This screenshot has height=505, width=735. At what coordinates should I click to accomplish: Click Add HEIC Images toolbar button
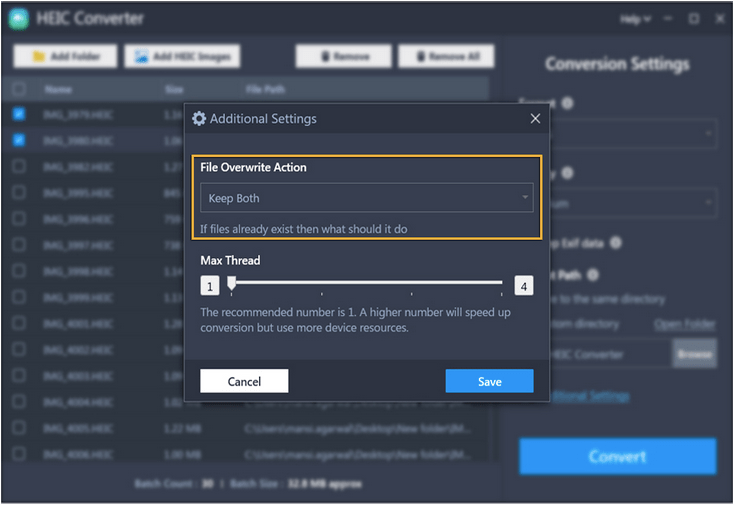click(182, 56)
